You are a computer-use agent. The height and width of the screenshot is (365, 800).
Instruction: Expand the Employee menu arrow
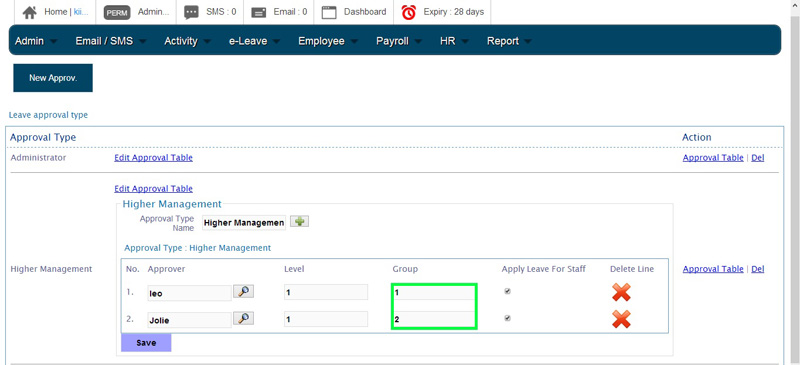point(354,42)
